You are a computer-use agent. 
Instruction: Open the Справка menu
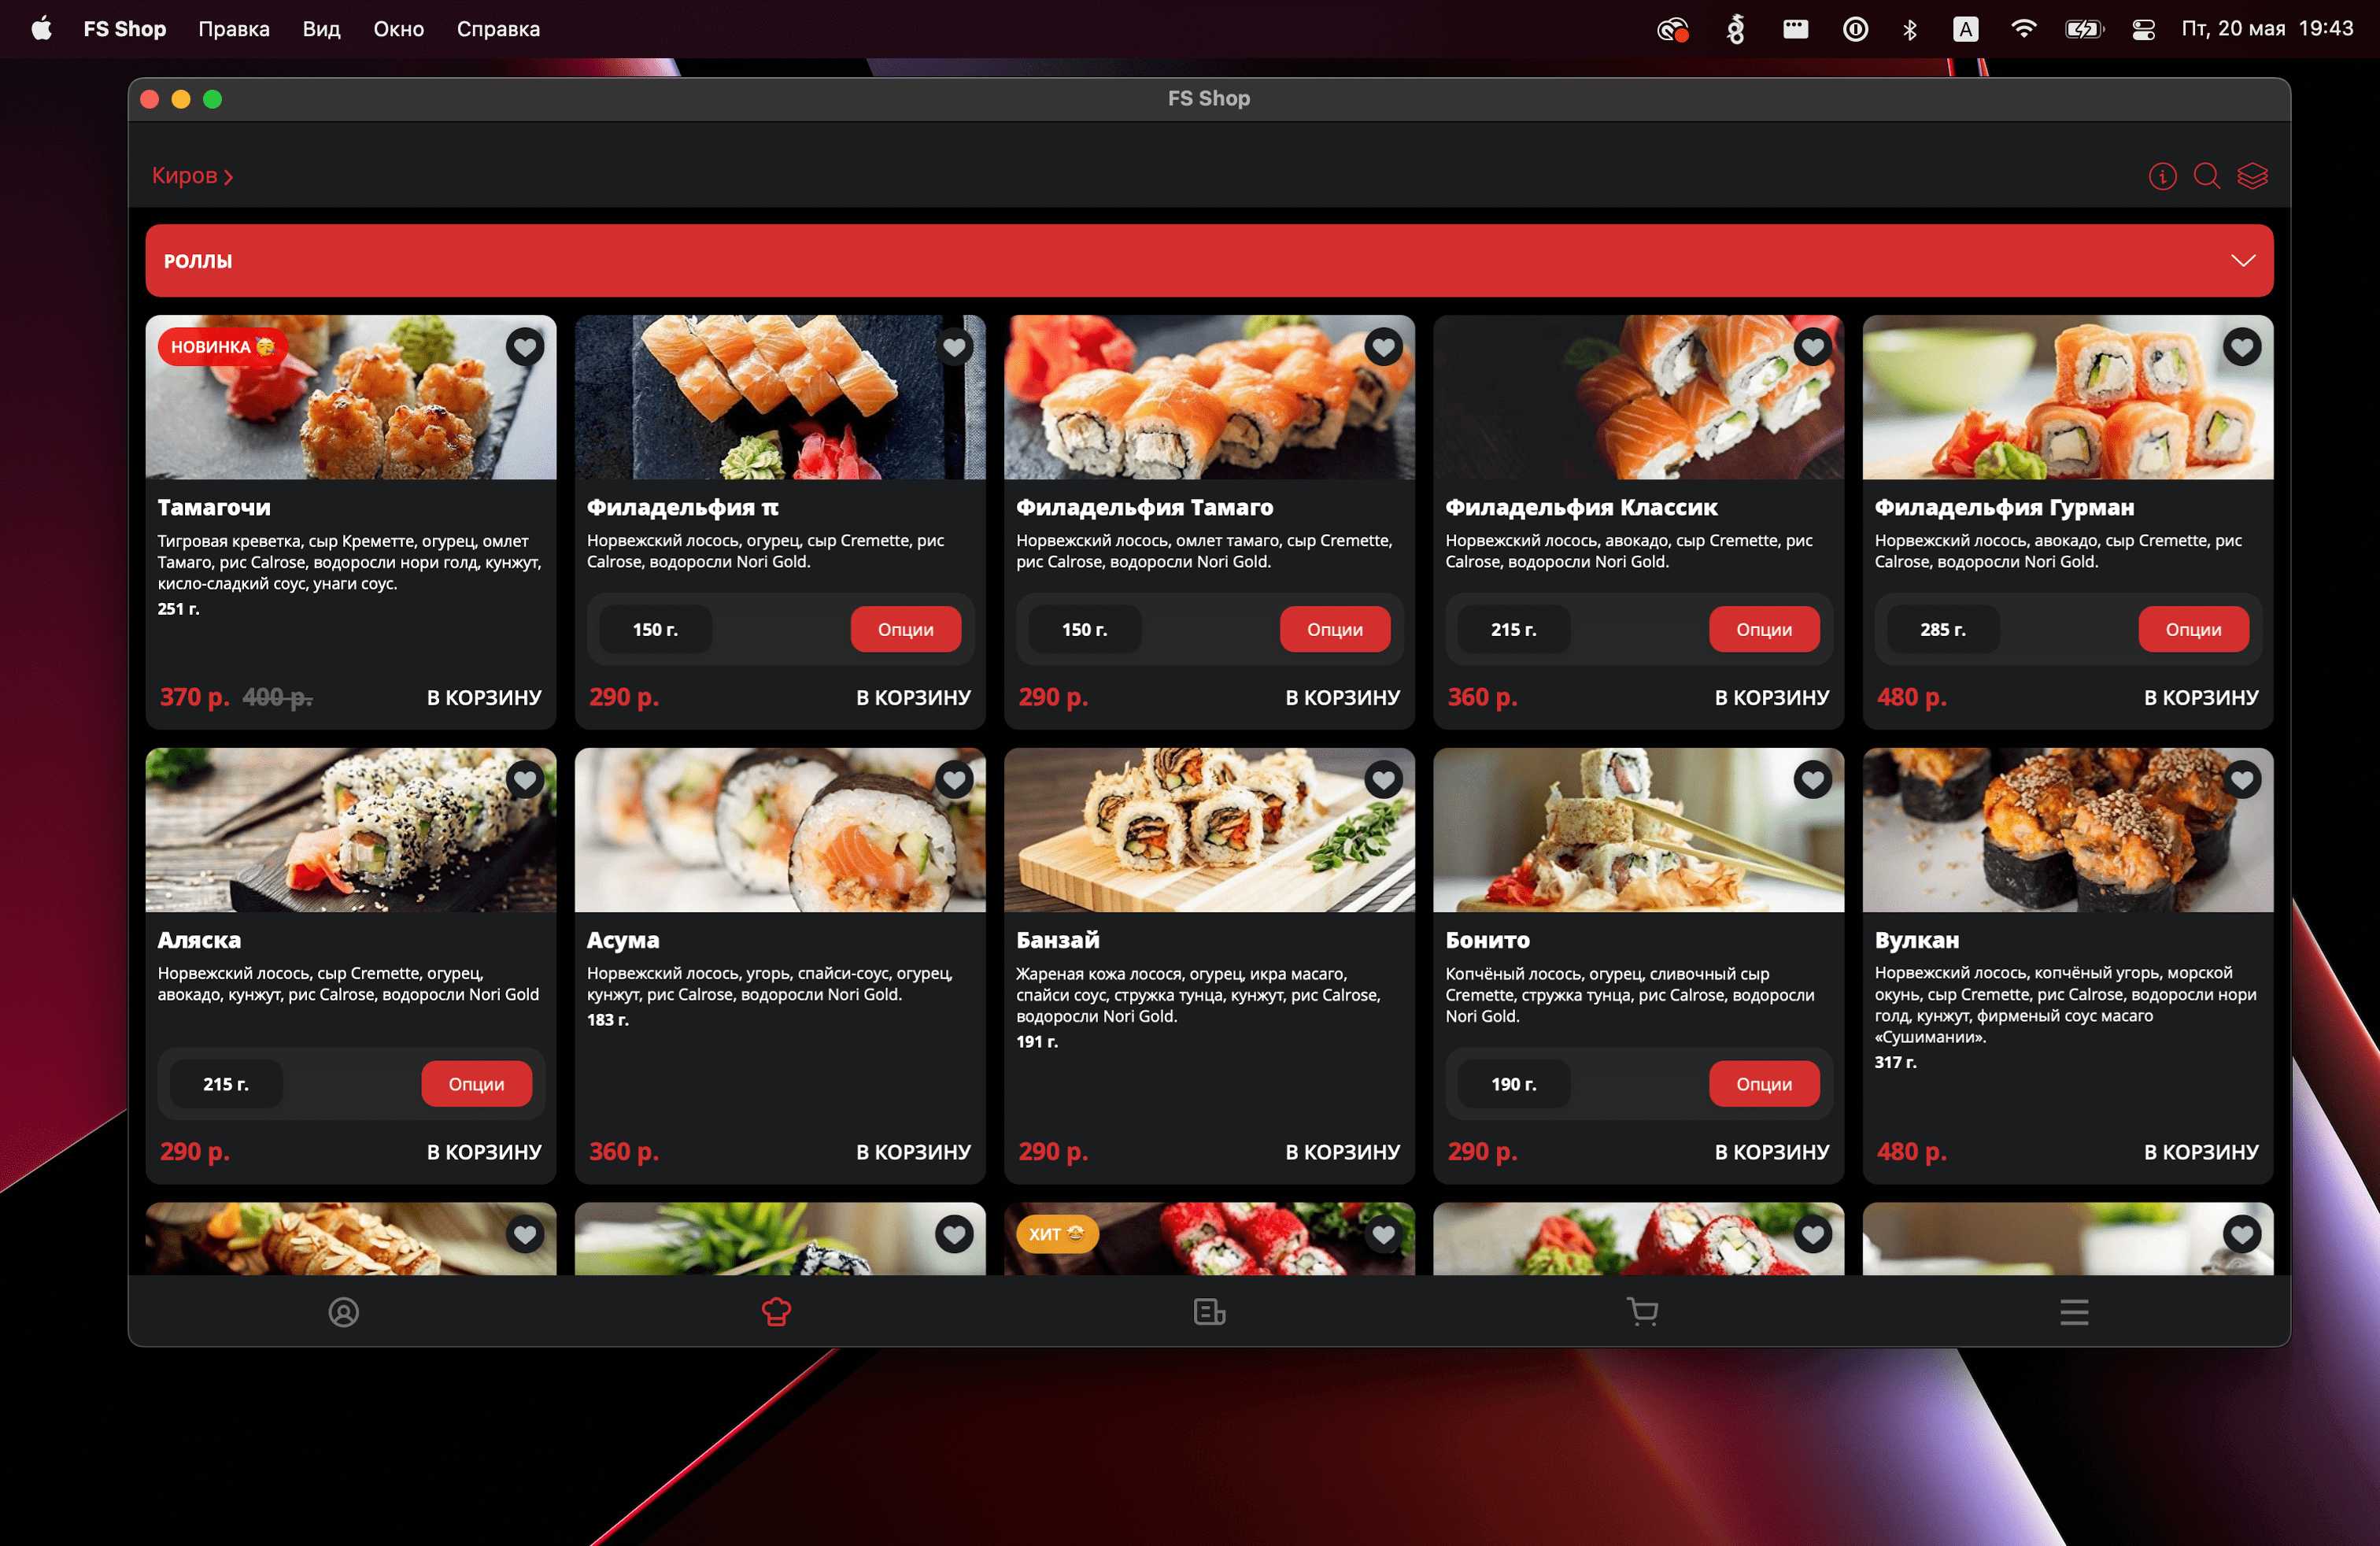(x=499, y=29)
